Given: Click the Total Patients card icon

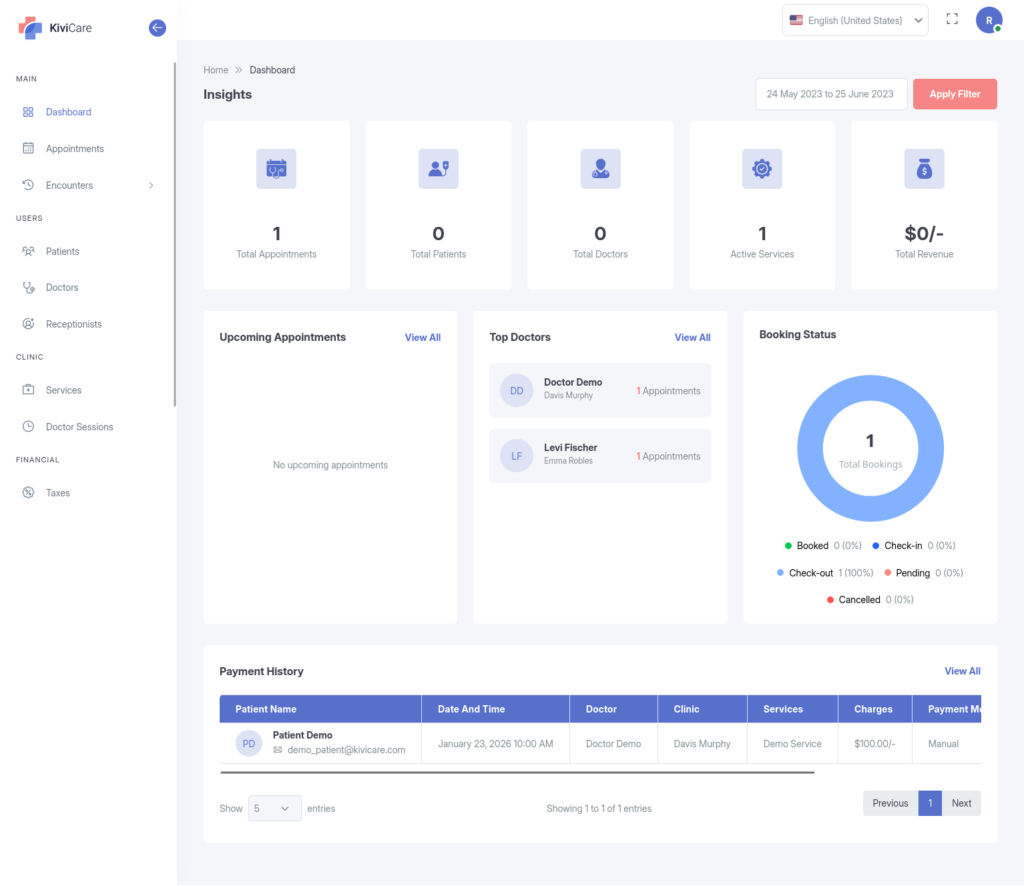Looking at the screenshot, I should [438, 169].
